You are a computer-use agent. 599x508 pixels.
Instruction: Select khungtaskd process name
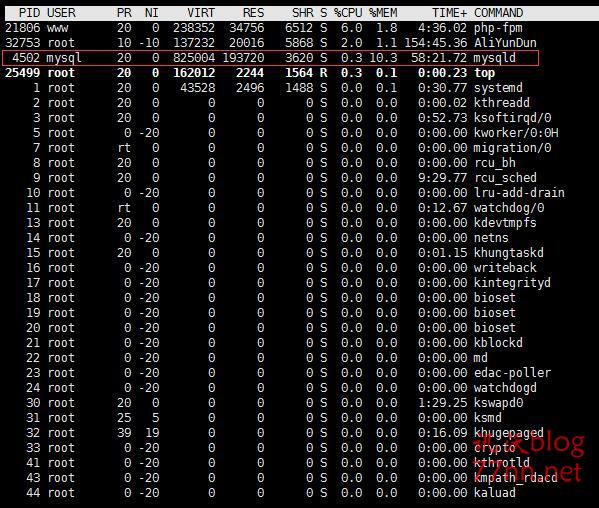coord(509,253)
